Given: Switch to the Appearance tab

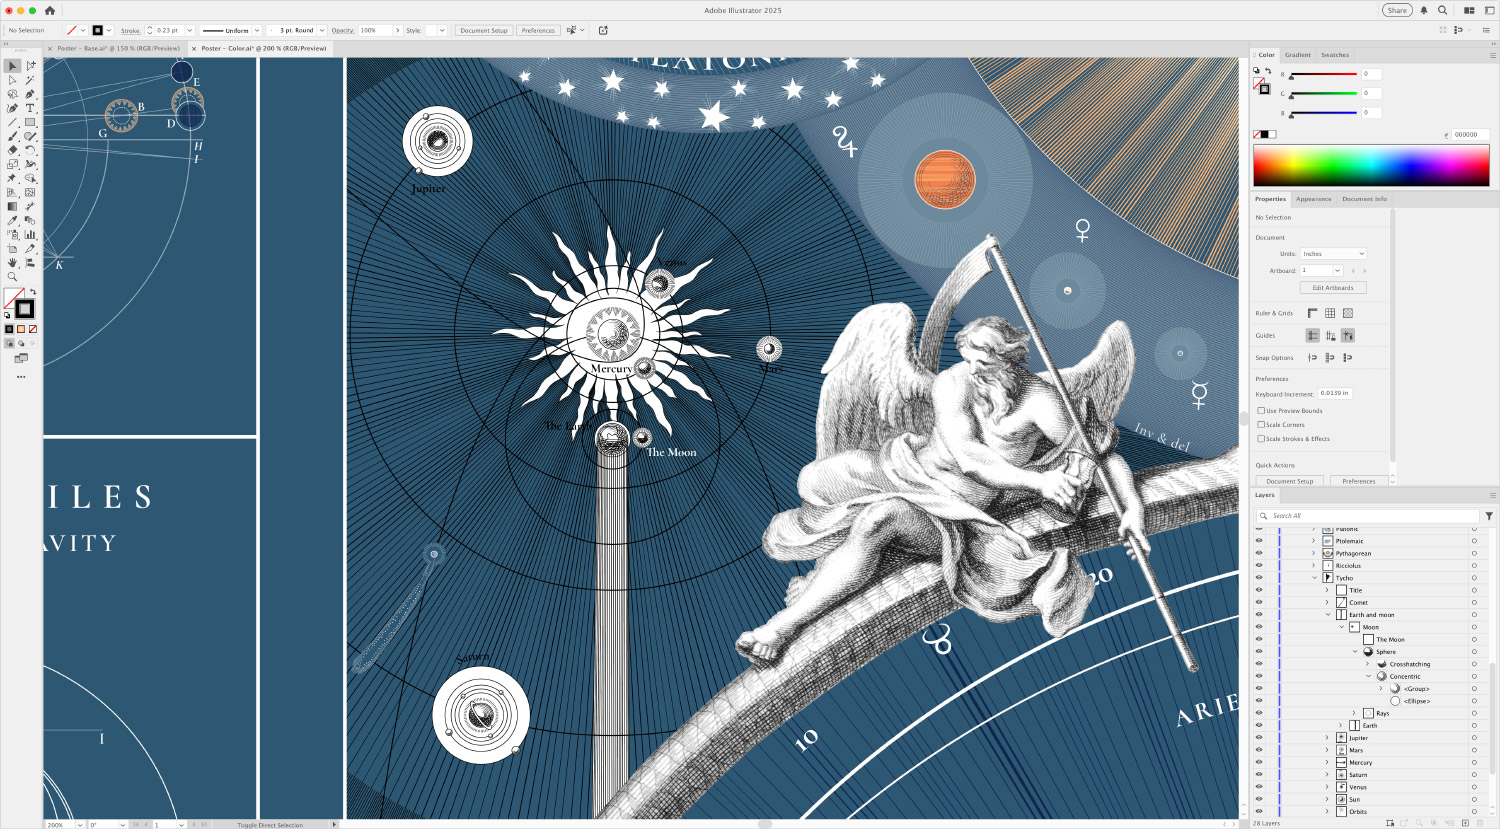Looking at the screenshot, I should [1314, 199].
